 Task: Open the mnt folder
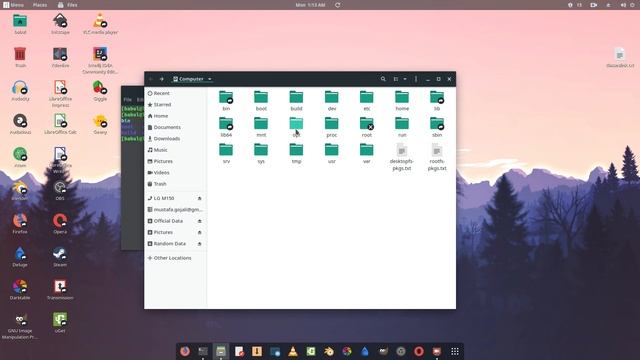261,127
